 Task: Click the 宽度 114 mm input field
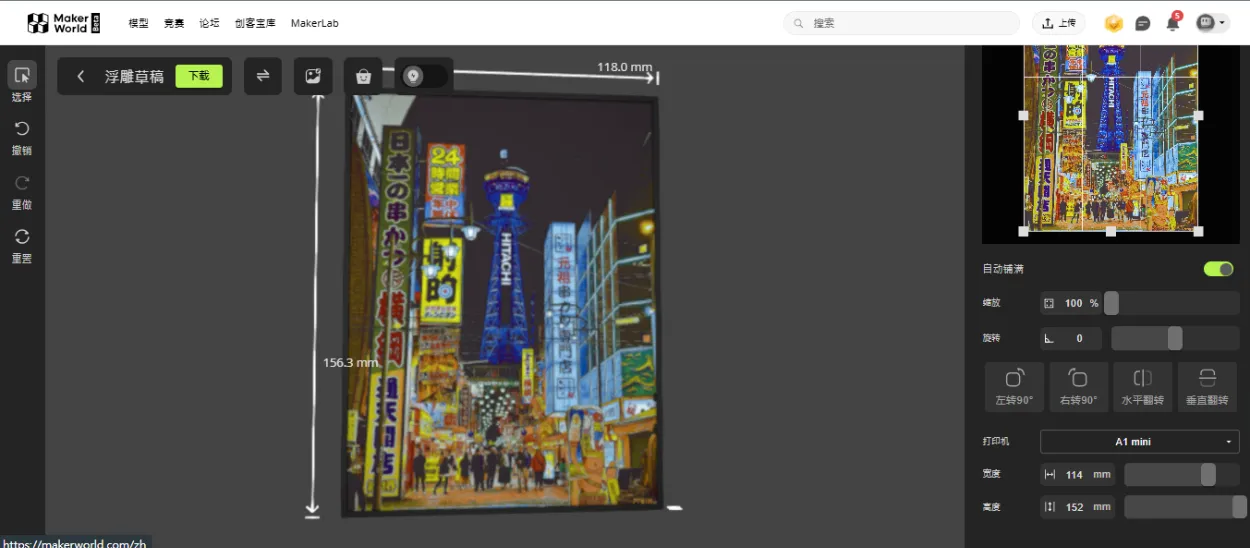tap(1078, 474)
